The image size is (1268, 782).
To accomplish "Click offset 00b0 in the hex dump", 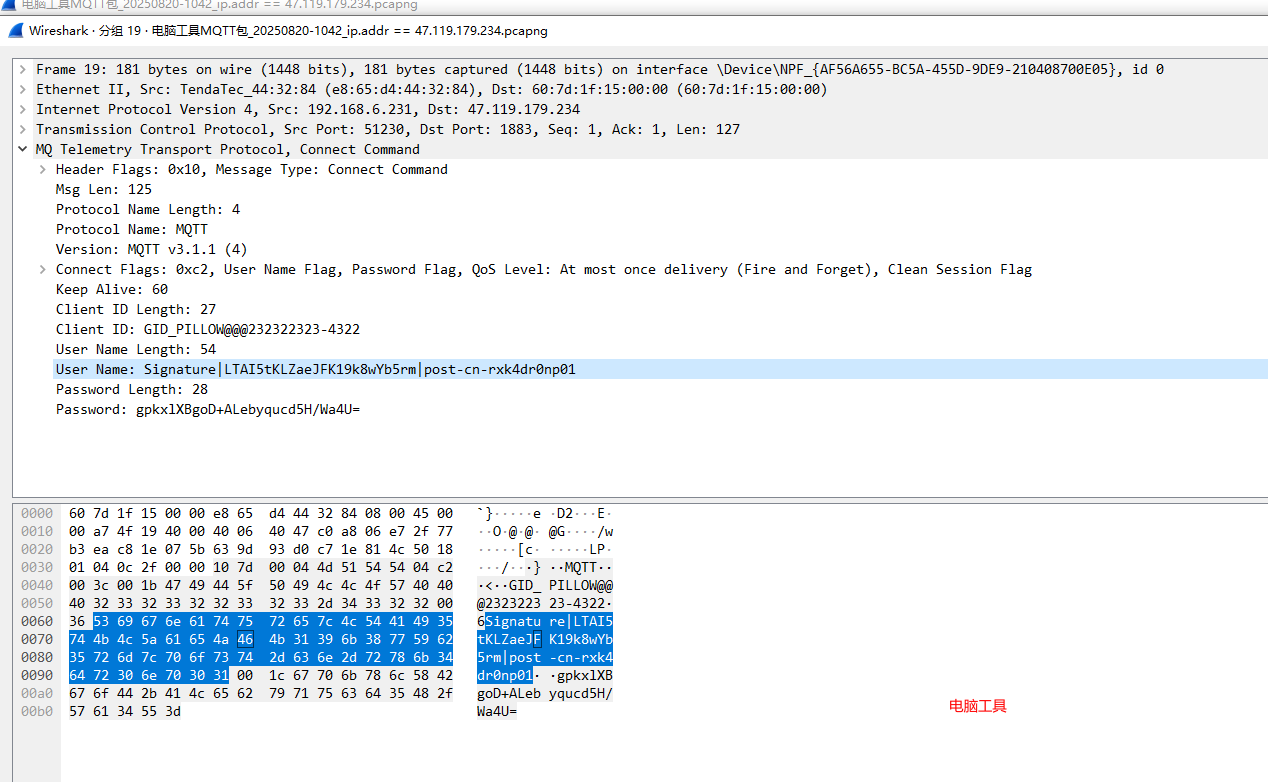I will 37,711.
